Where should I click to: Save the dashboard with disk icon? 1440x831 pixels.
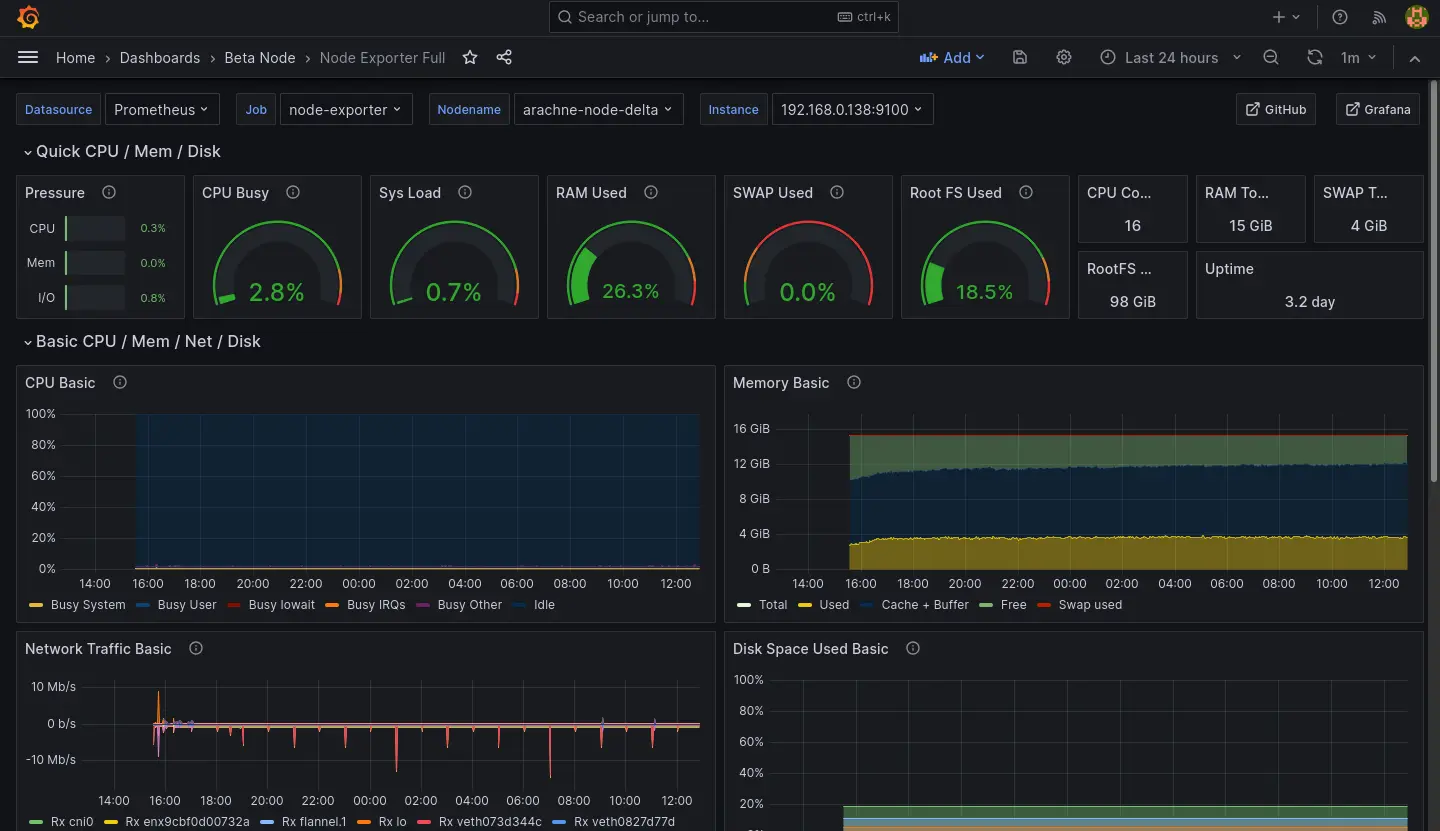(x=1020, y=58)
